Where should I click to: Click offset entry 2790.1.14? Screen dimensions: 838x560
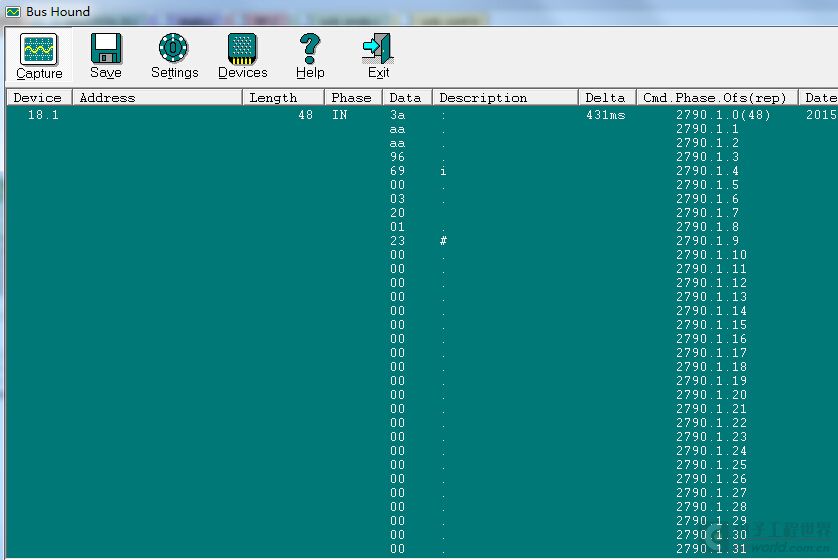(x=711, y=311)
